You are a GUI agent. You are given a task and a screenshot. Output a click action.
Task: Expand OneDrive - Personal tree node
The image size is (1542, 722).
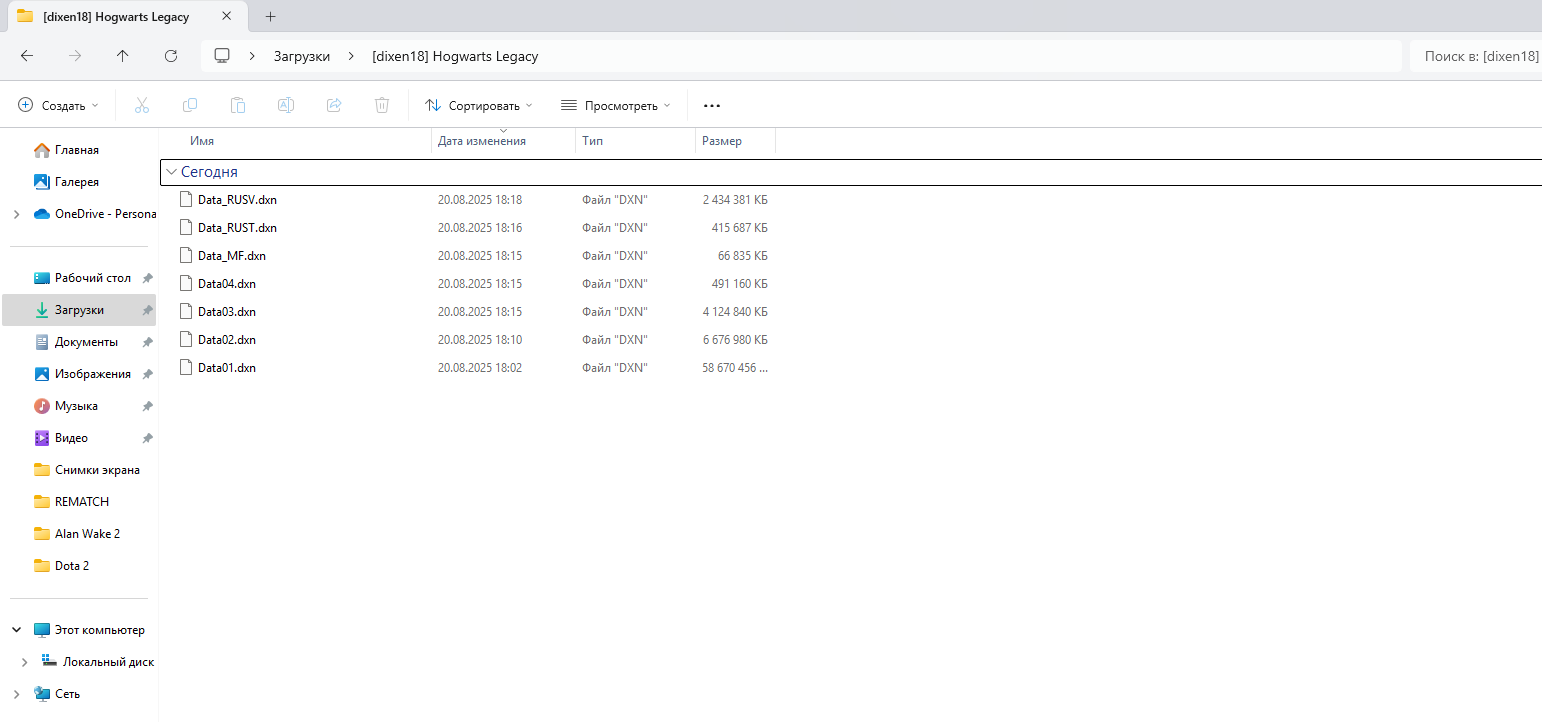[x=16, y=214]
